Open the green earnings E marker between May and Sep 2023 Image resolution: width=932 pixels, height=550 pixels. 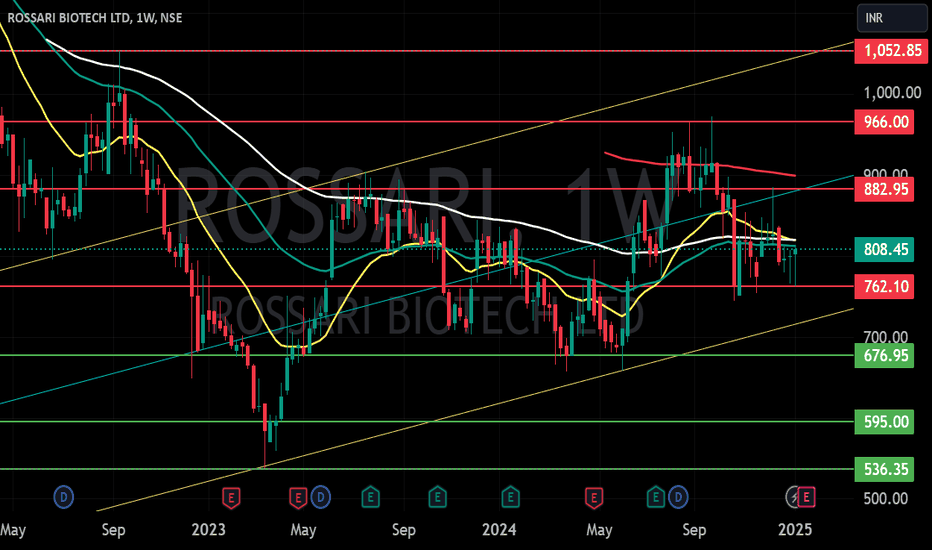(370, 497)
